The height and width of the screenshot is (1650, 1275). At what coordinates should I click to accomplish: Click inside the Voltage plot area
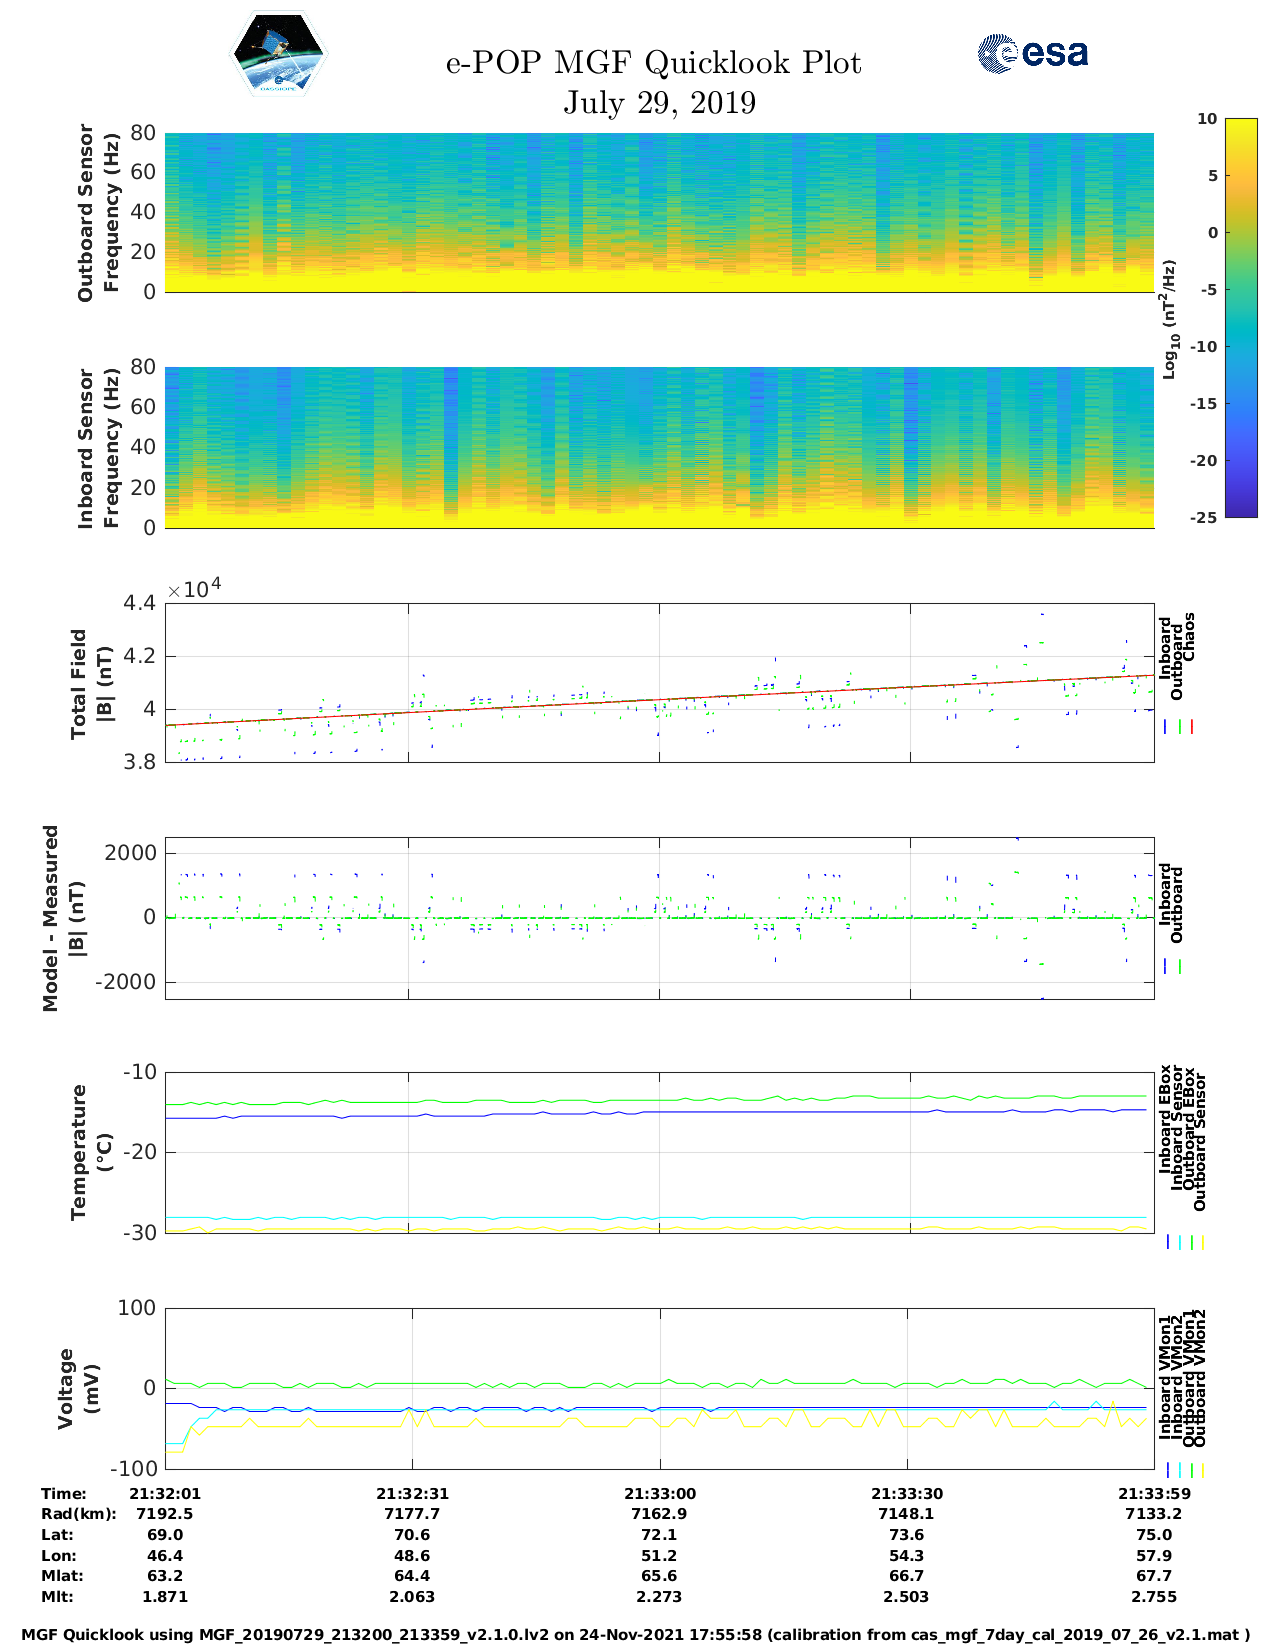pos(659,1388)
